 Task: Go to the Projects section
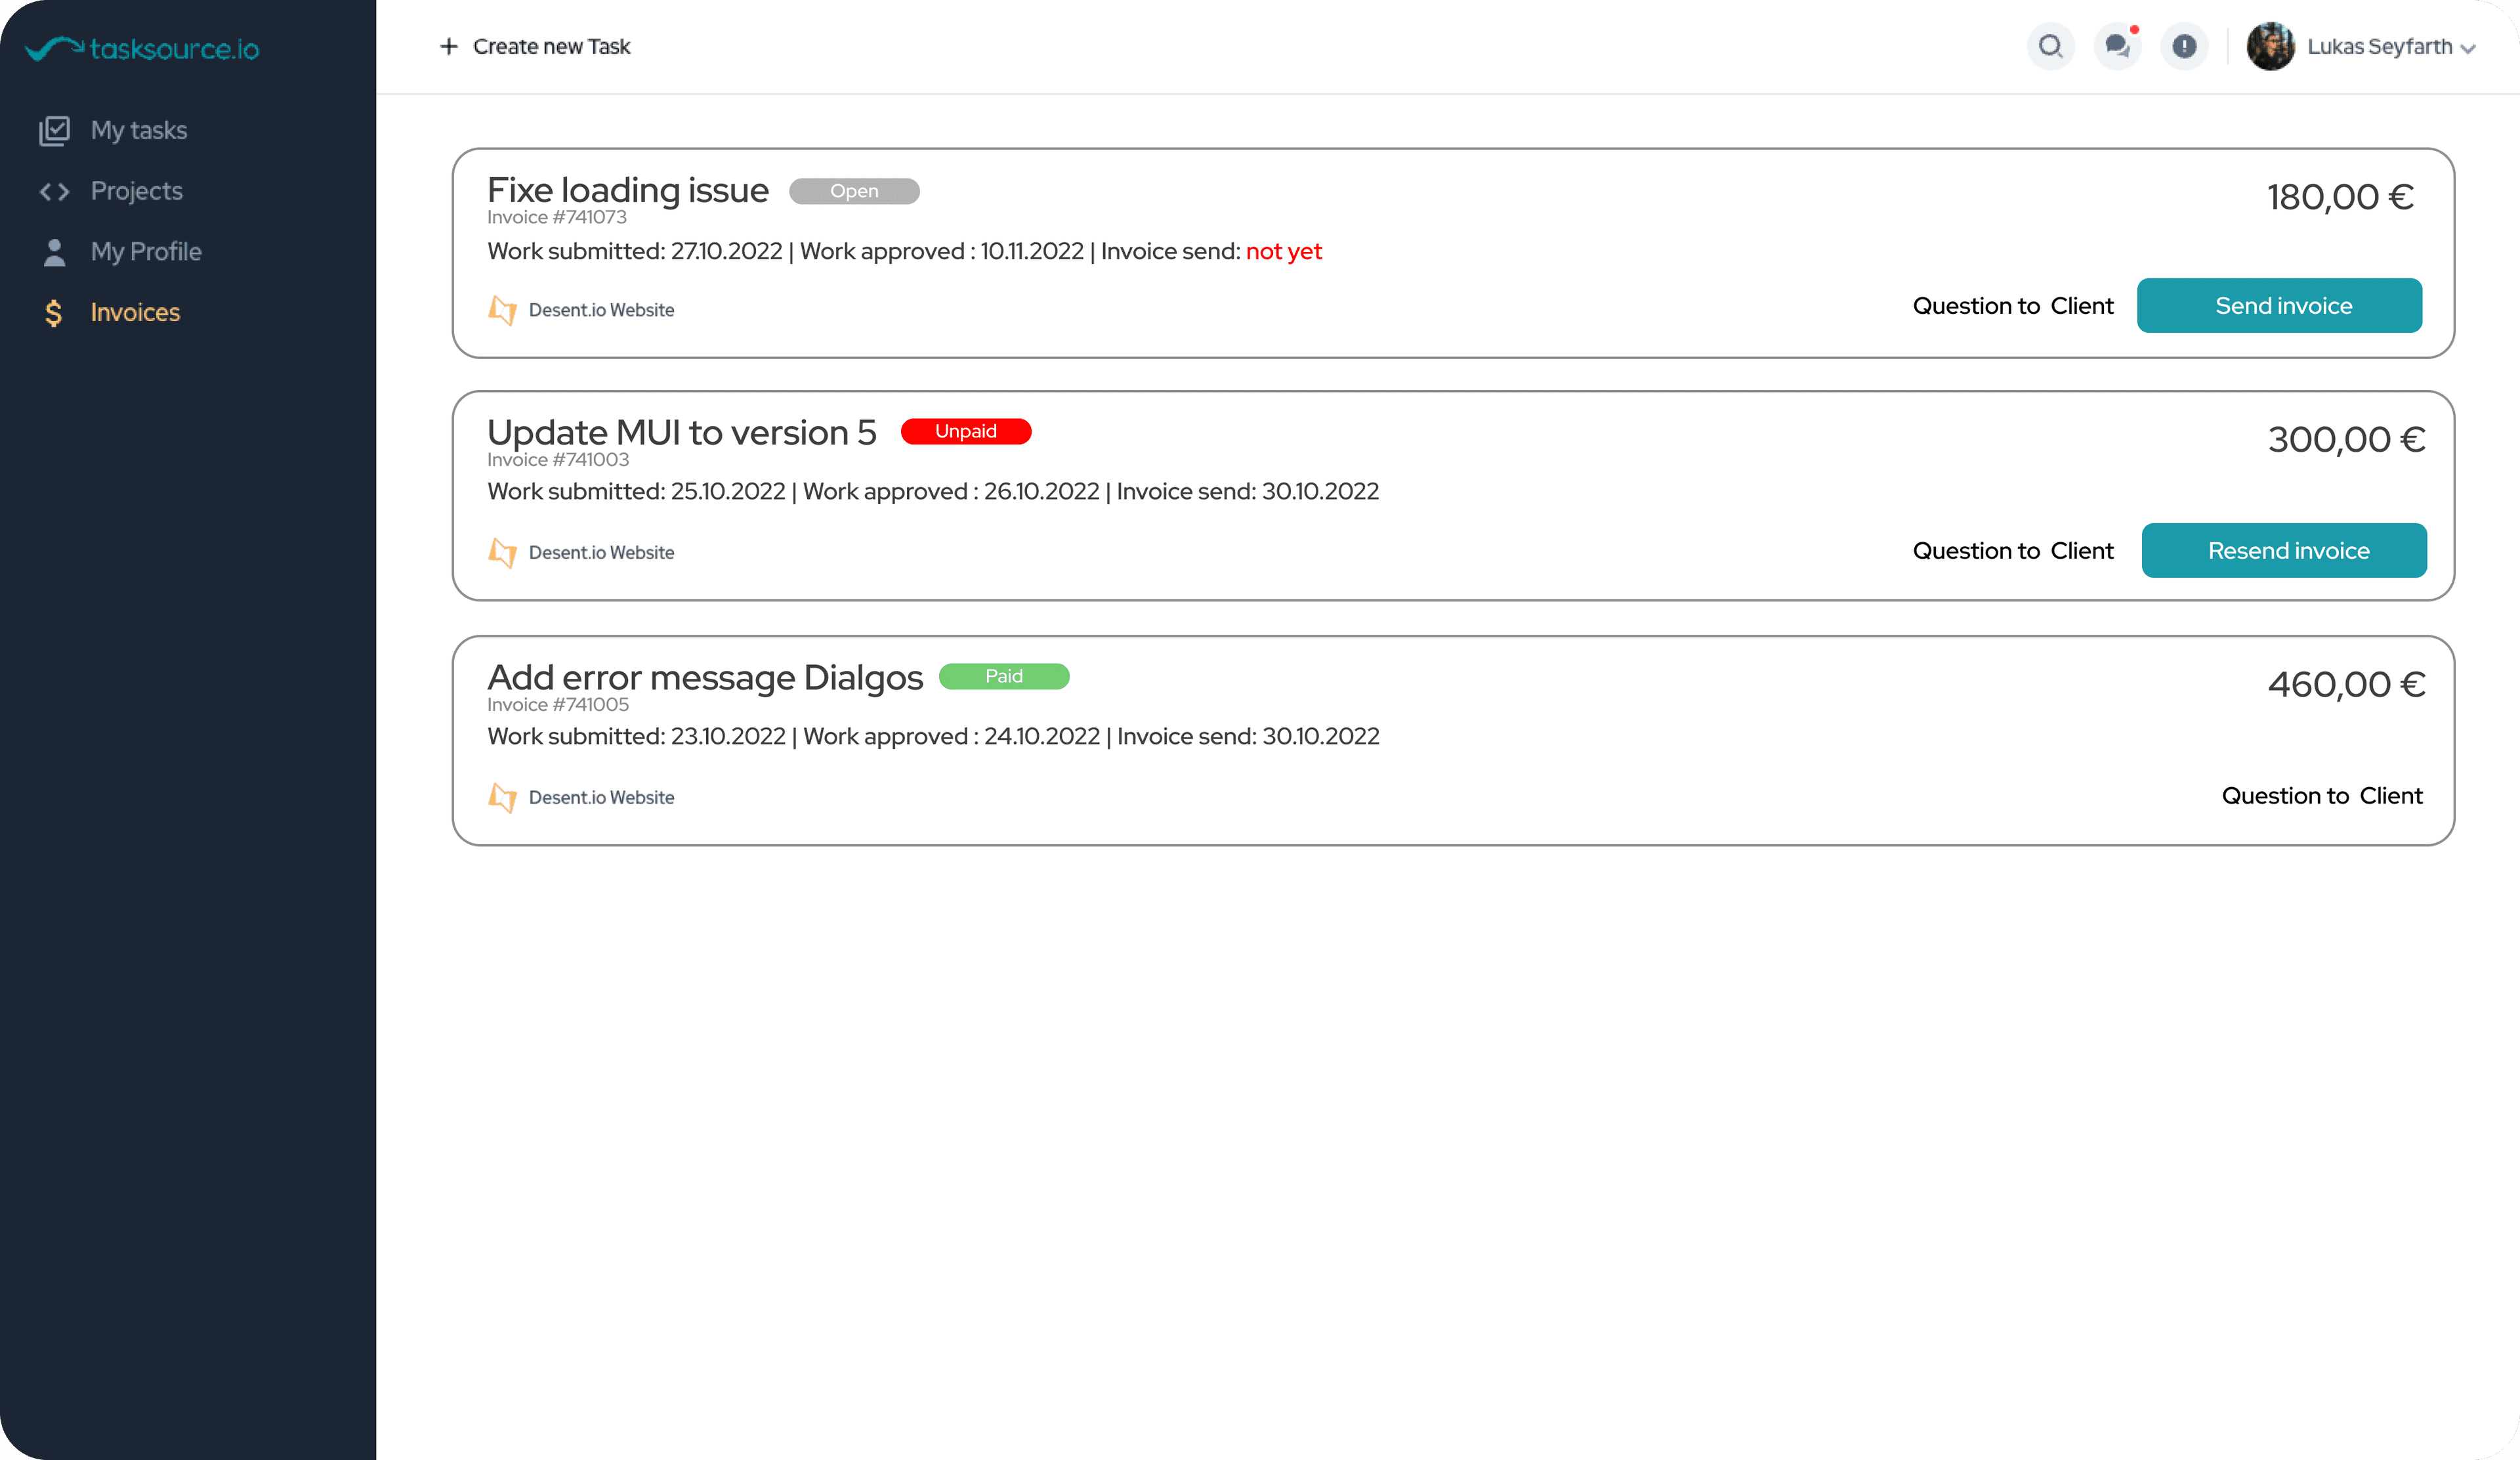(x=137, y=191)
